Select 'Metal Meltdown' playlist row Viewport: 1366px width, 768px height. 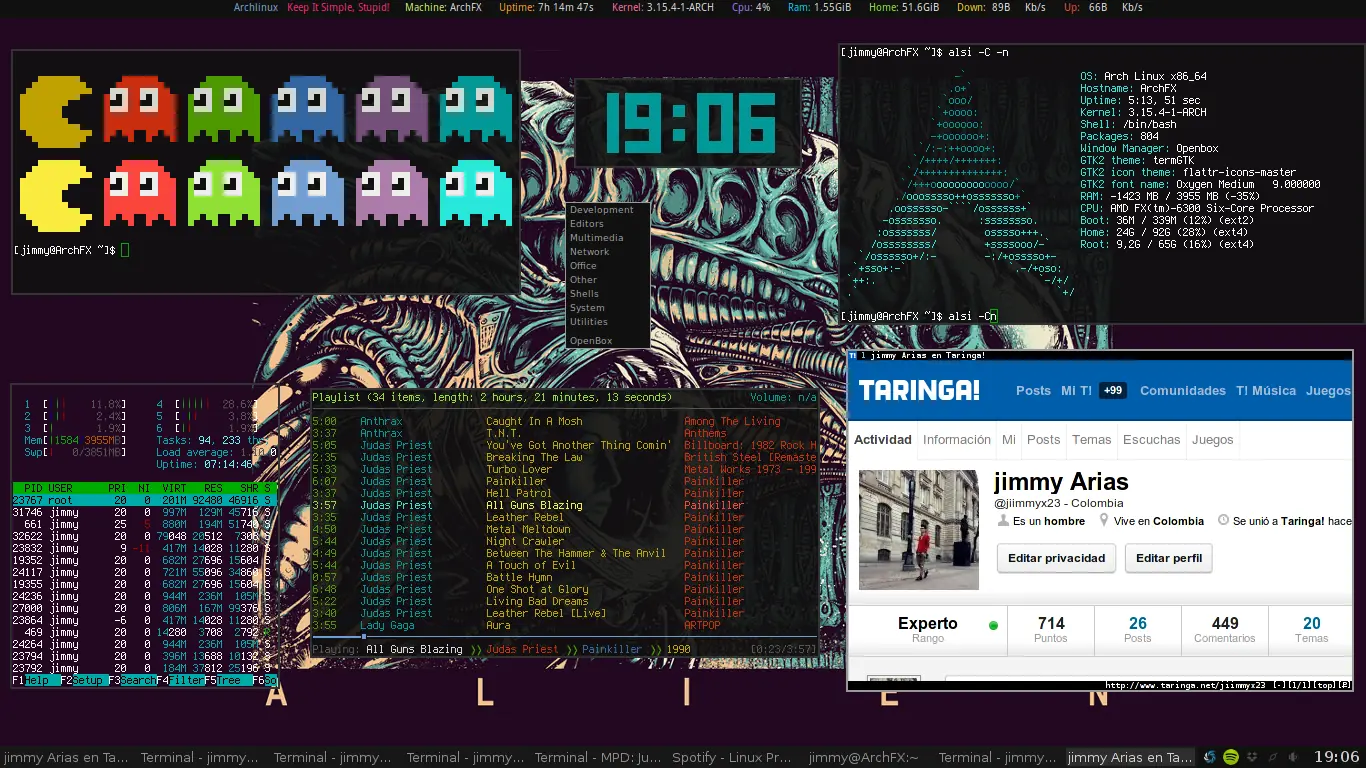564,529
